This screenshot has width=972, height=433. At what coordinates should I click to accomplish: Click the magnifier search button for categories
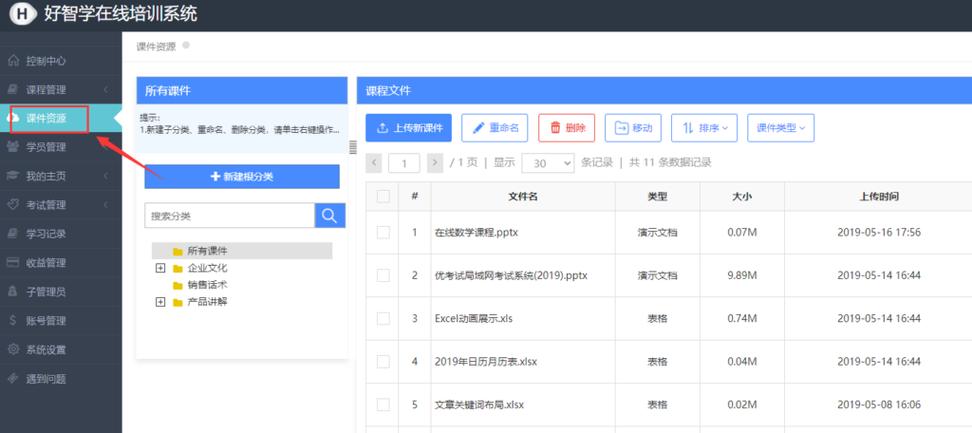point(330,216)
